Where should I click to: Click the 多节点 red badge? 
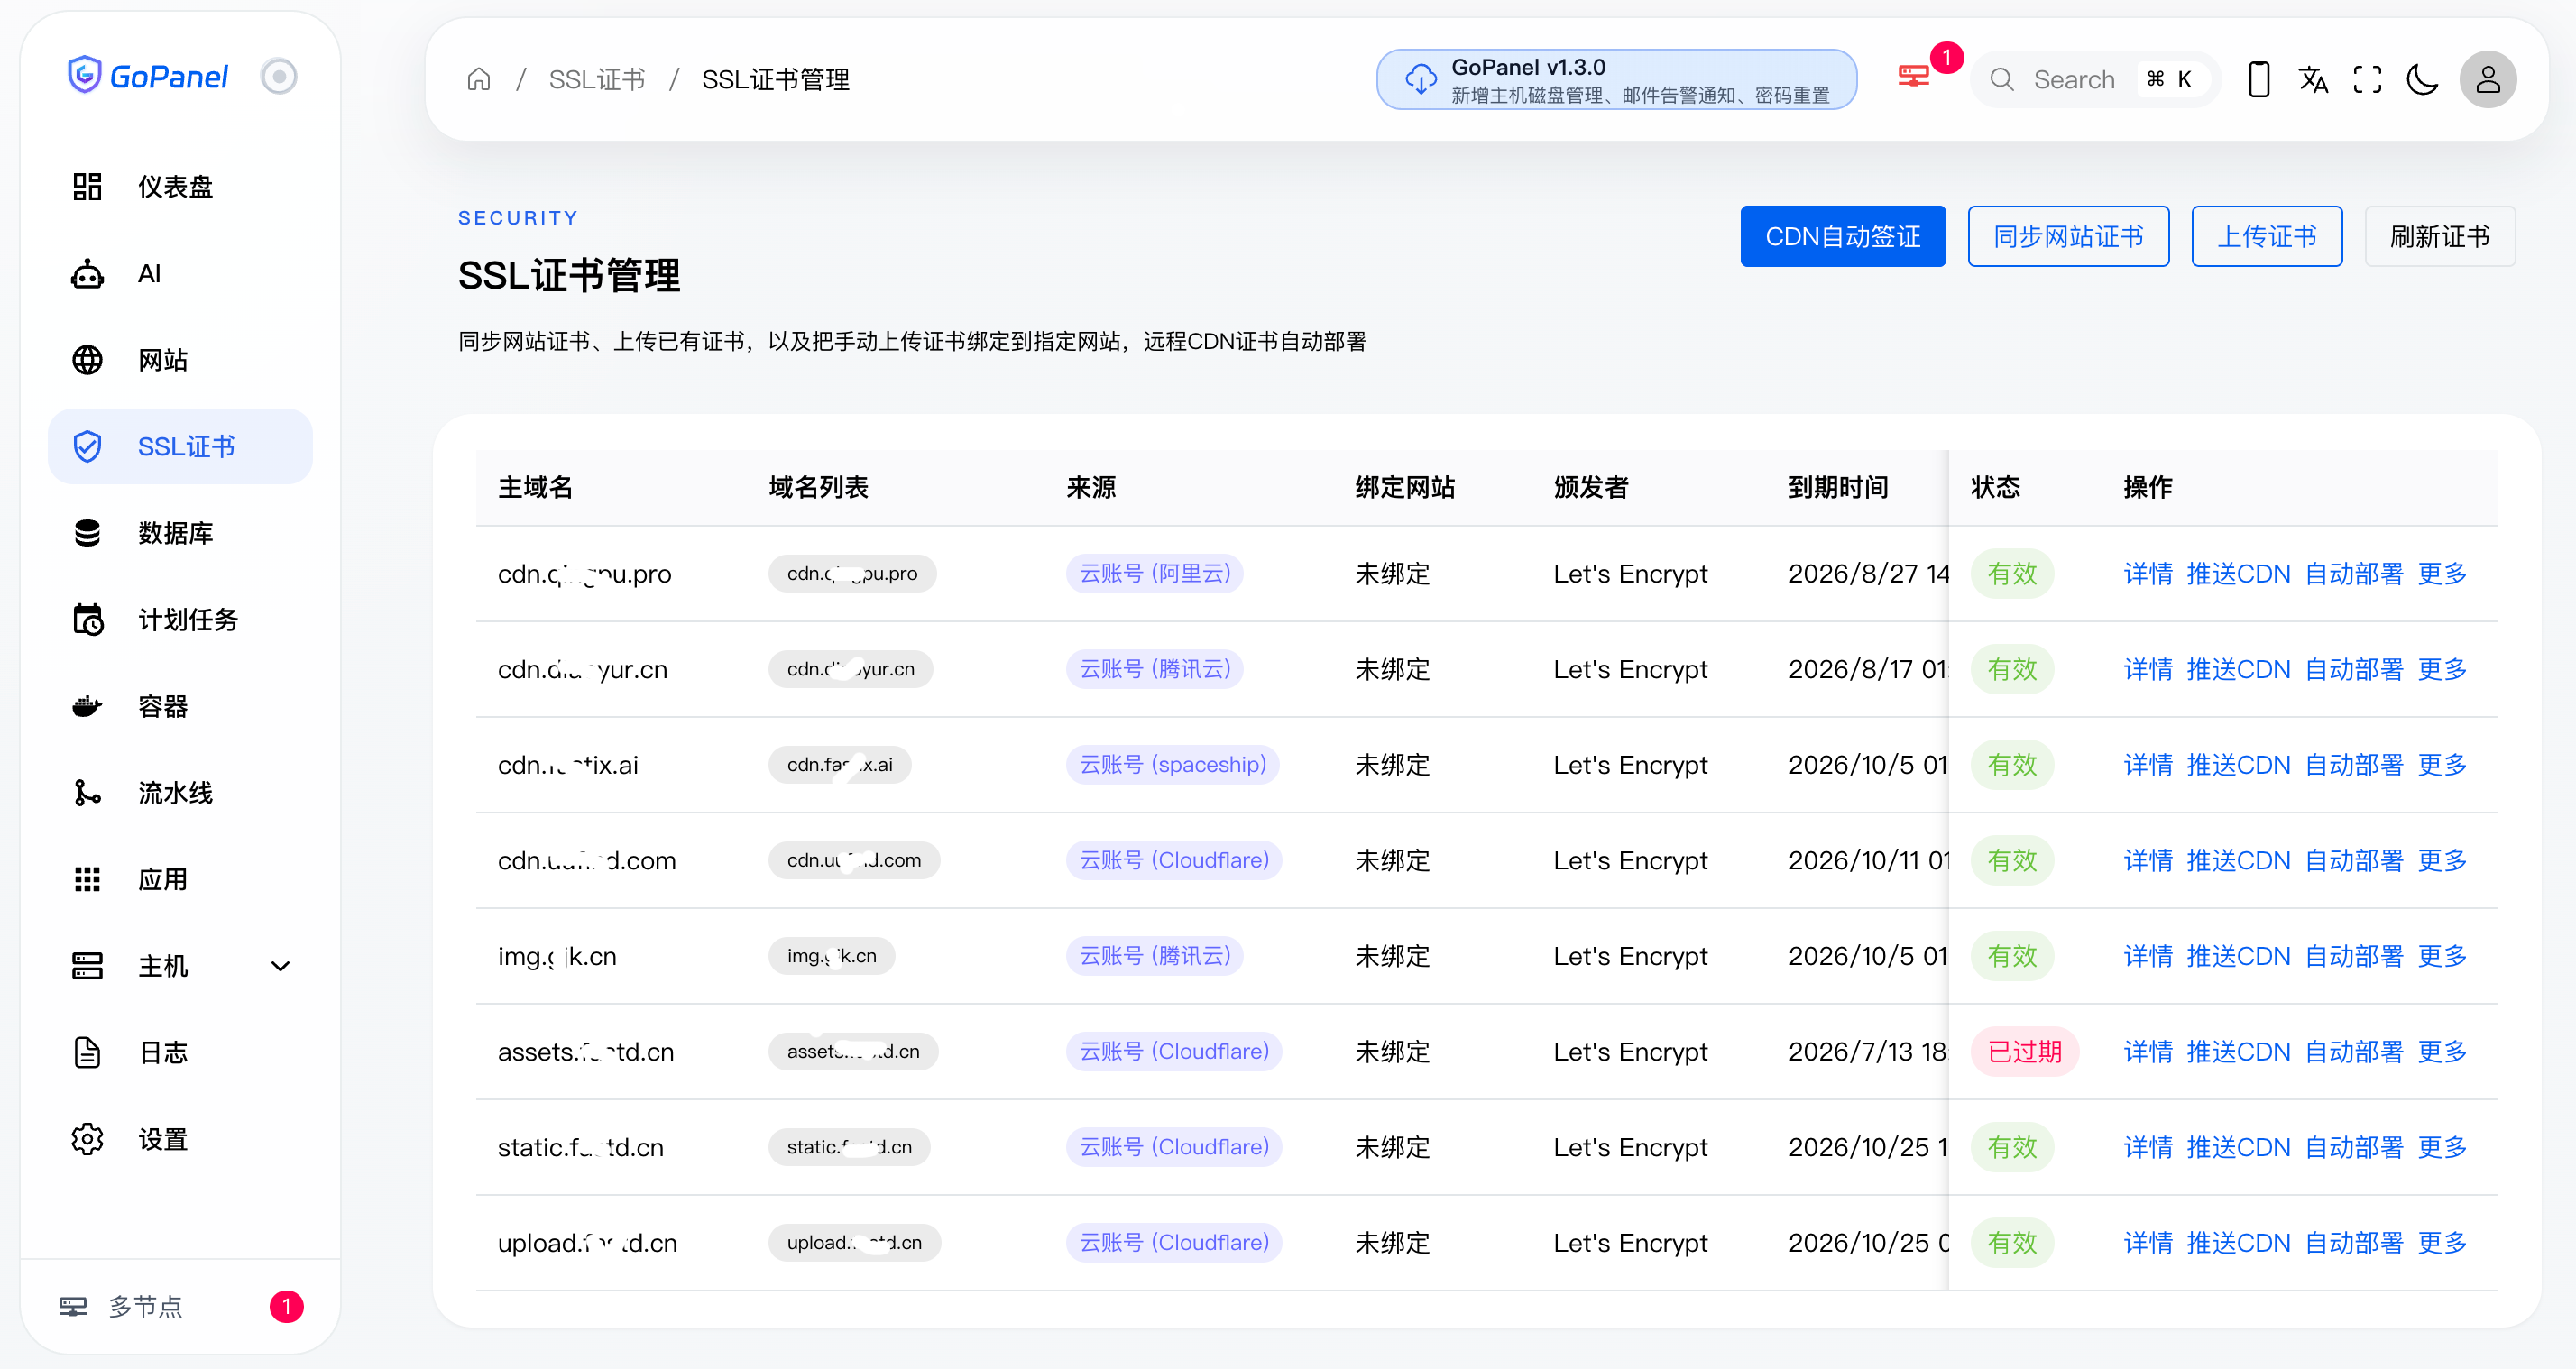pos(286,1307)
